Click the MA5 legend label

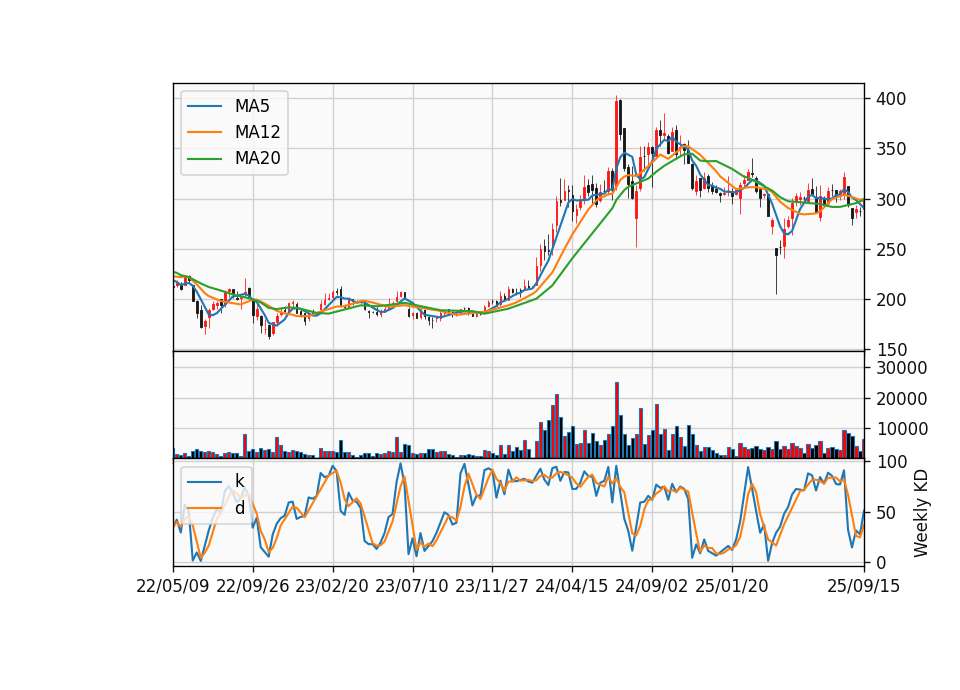(x=252, y=106)
